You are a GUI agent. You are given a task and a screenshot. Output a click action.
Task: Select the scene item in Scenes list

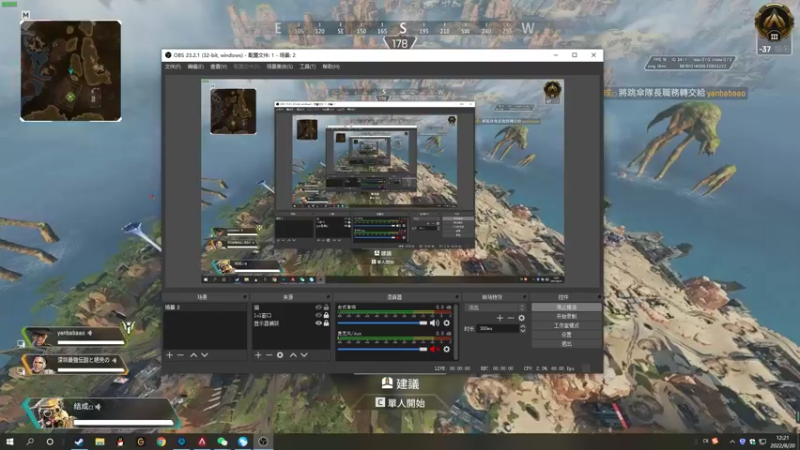click(205, 308)
